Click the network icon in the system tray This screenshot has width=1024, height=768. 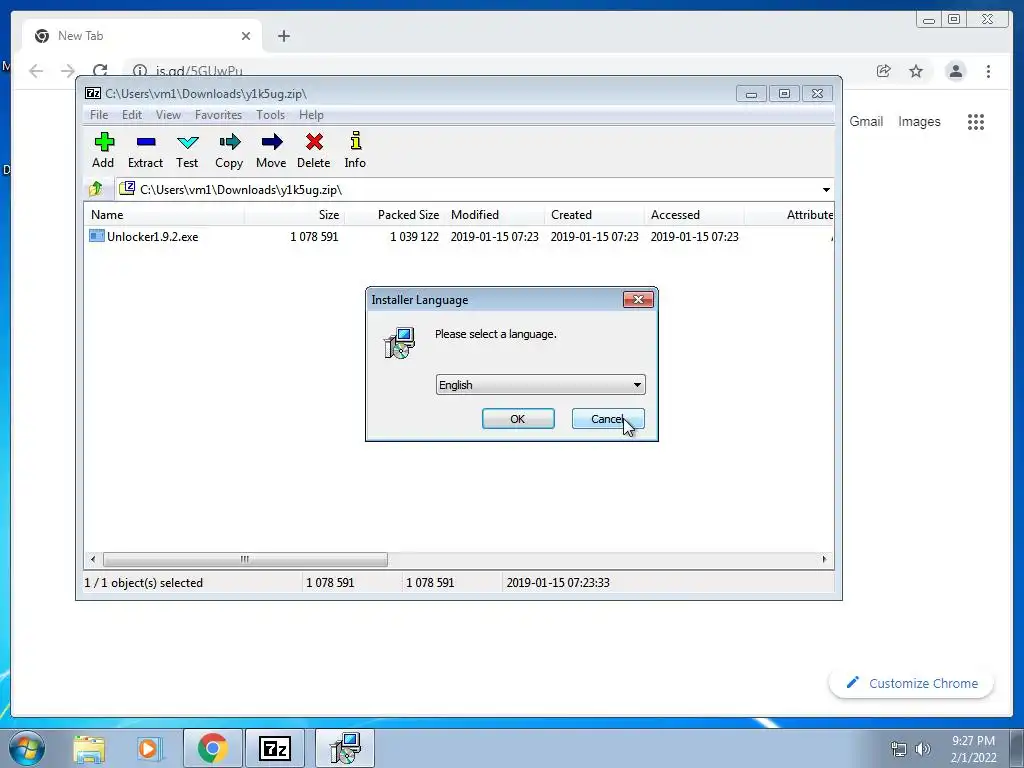point(899,749)
